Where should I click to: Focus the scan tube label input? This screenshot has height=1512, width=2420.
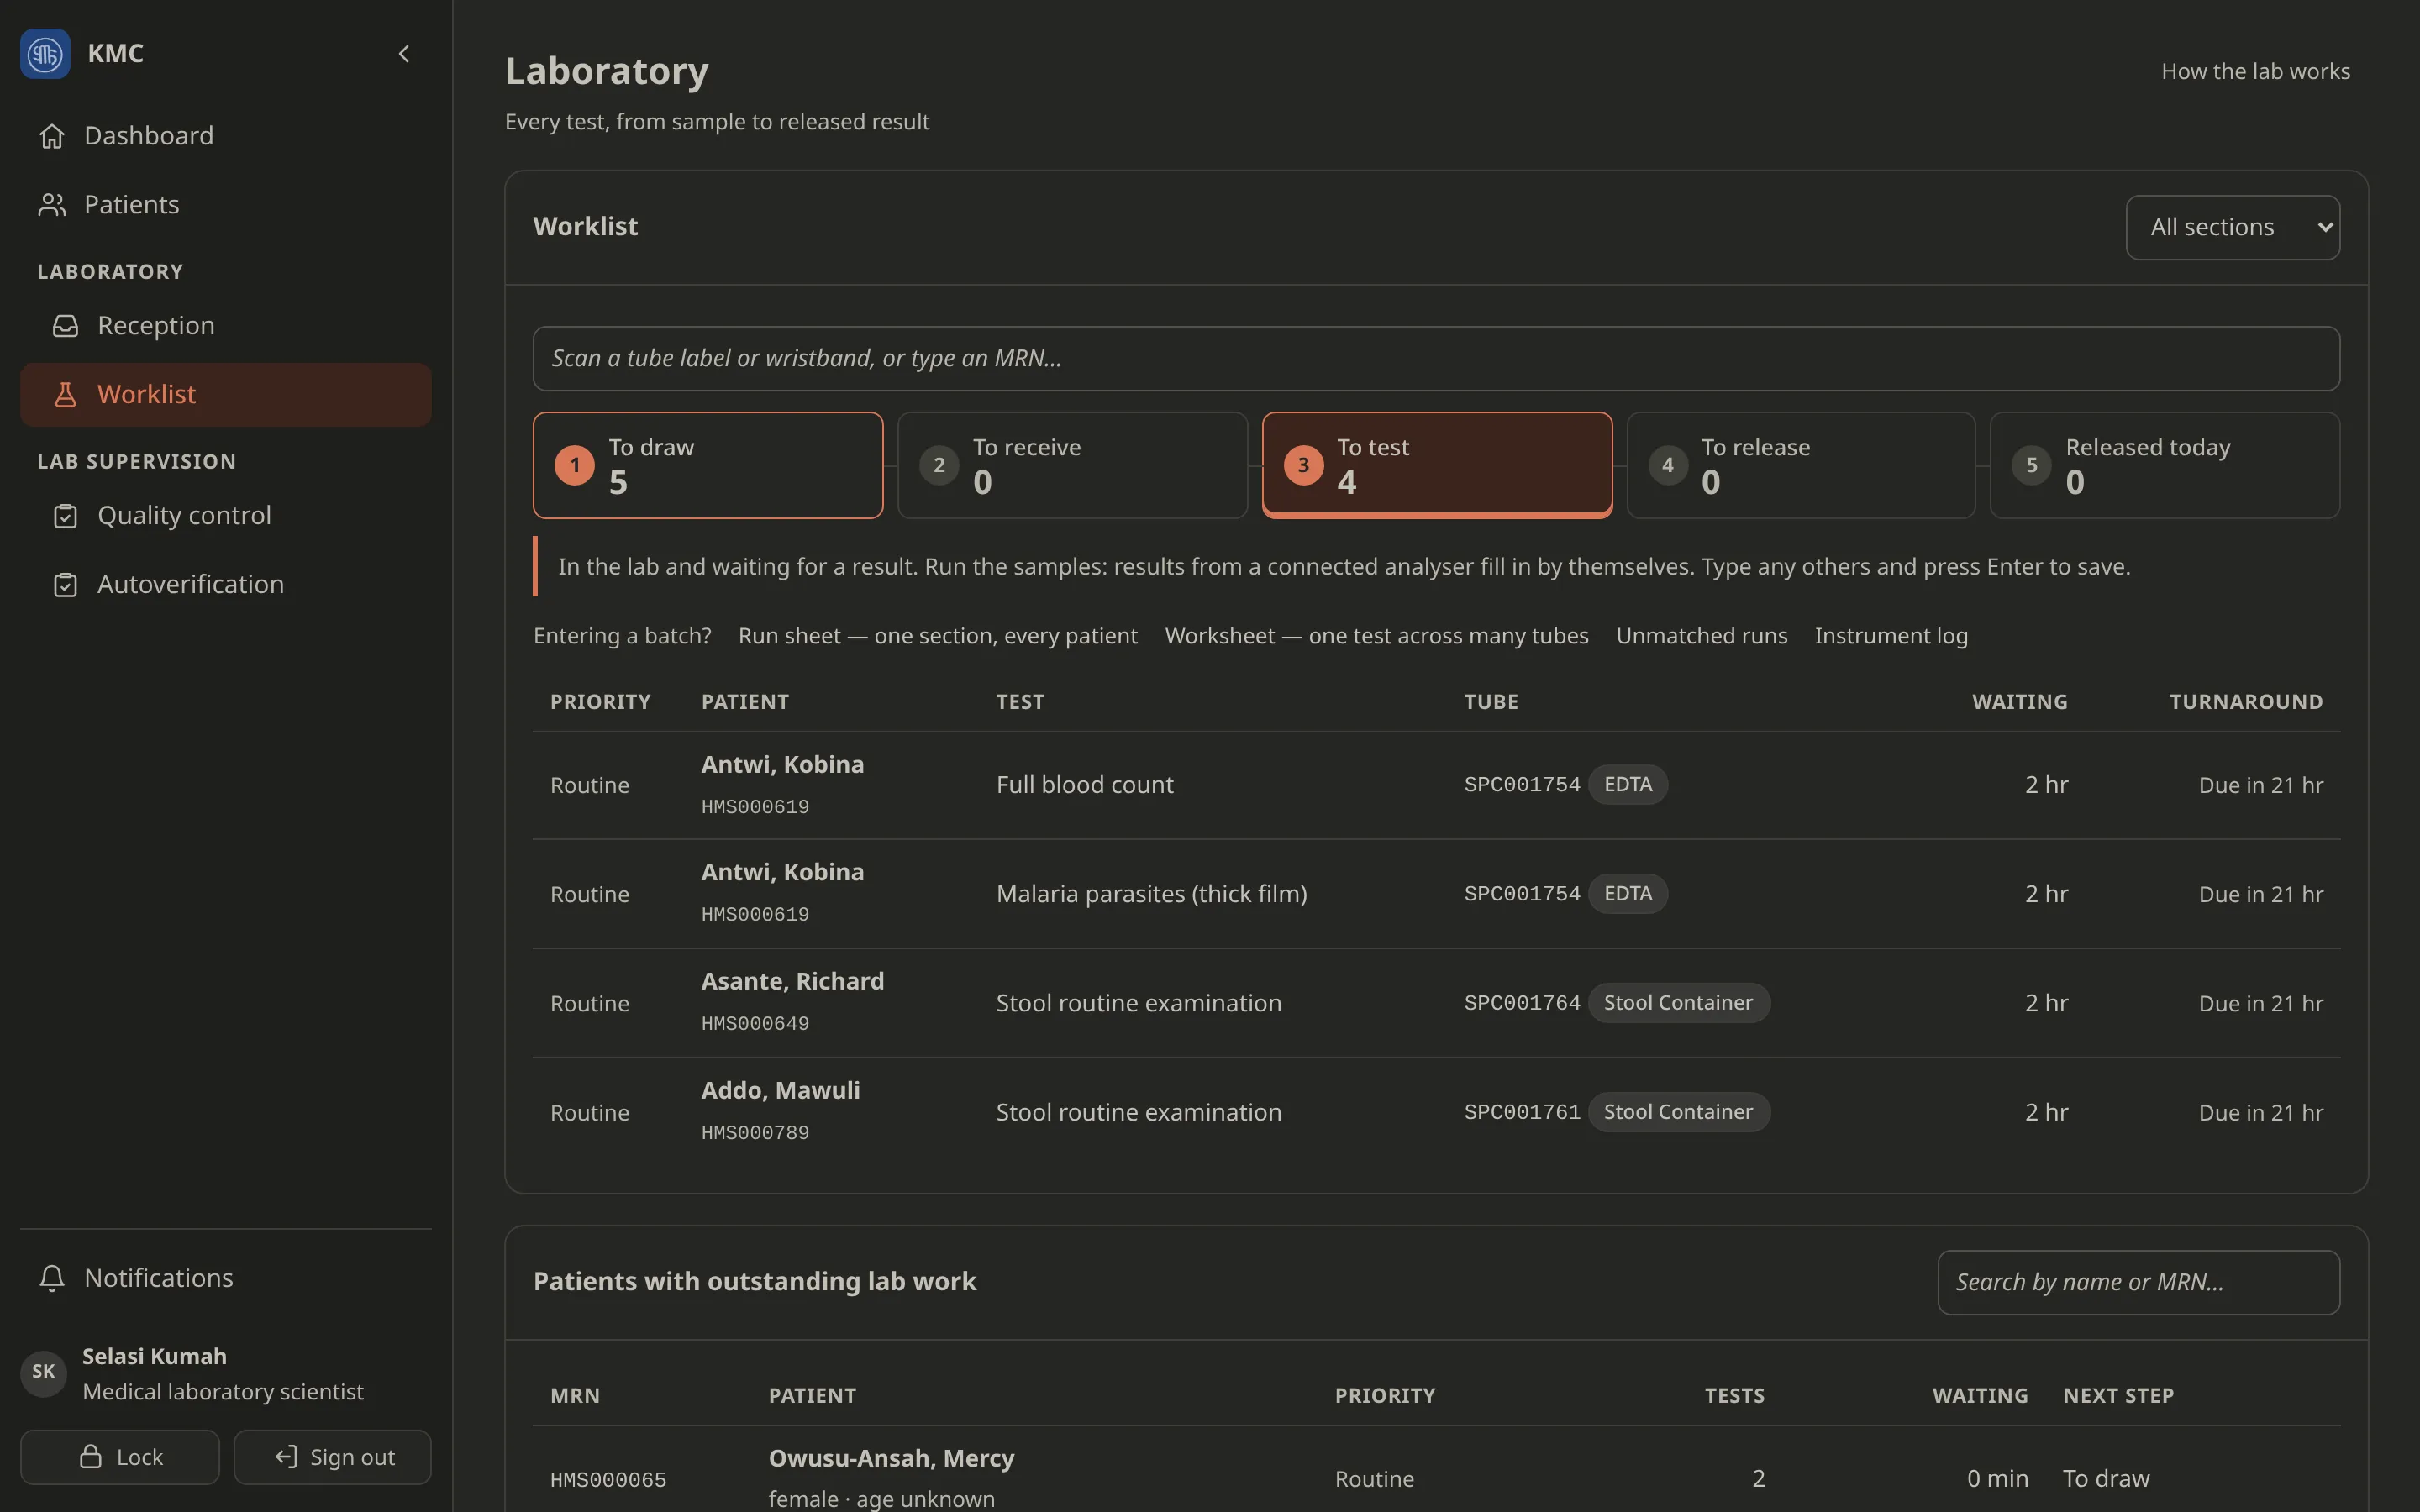1436,358
